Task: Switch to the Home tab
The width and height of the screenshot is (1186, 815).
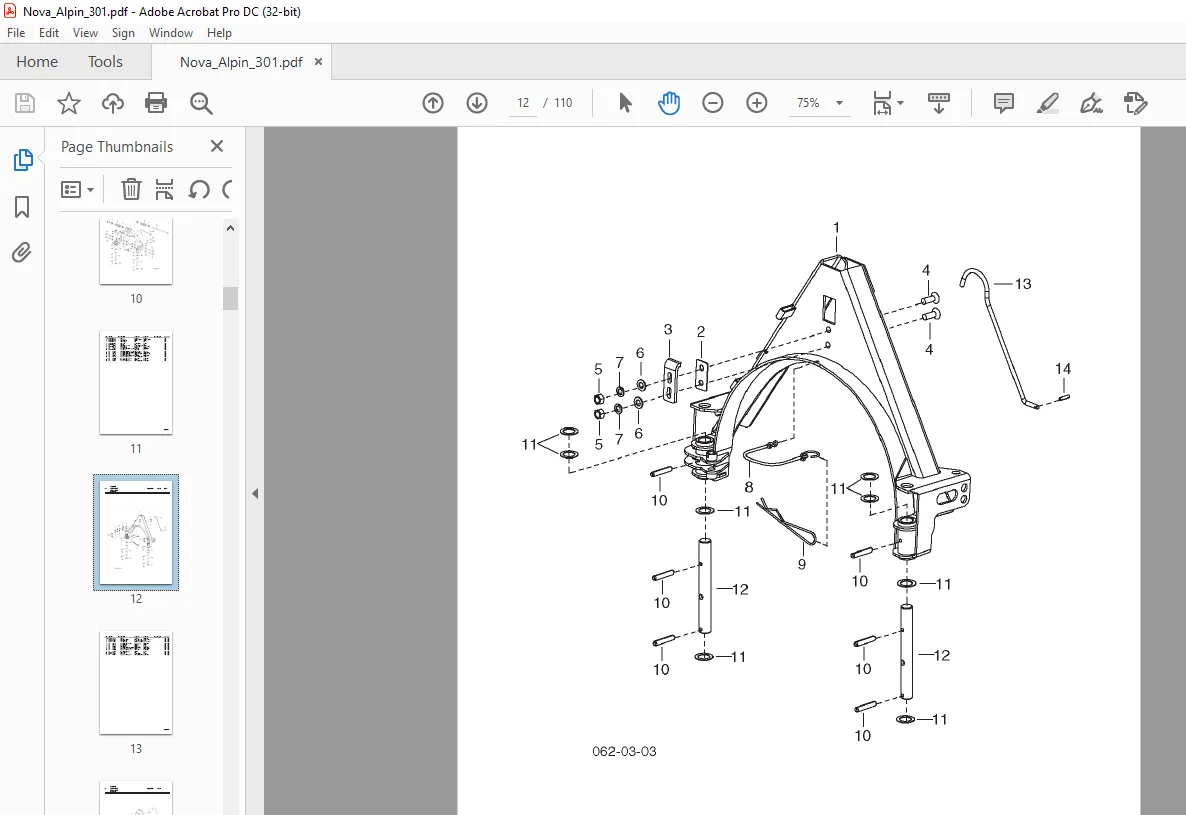Action: tap(37, 62)
